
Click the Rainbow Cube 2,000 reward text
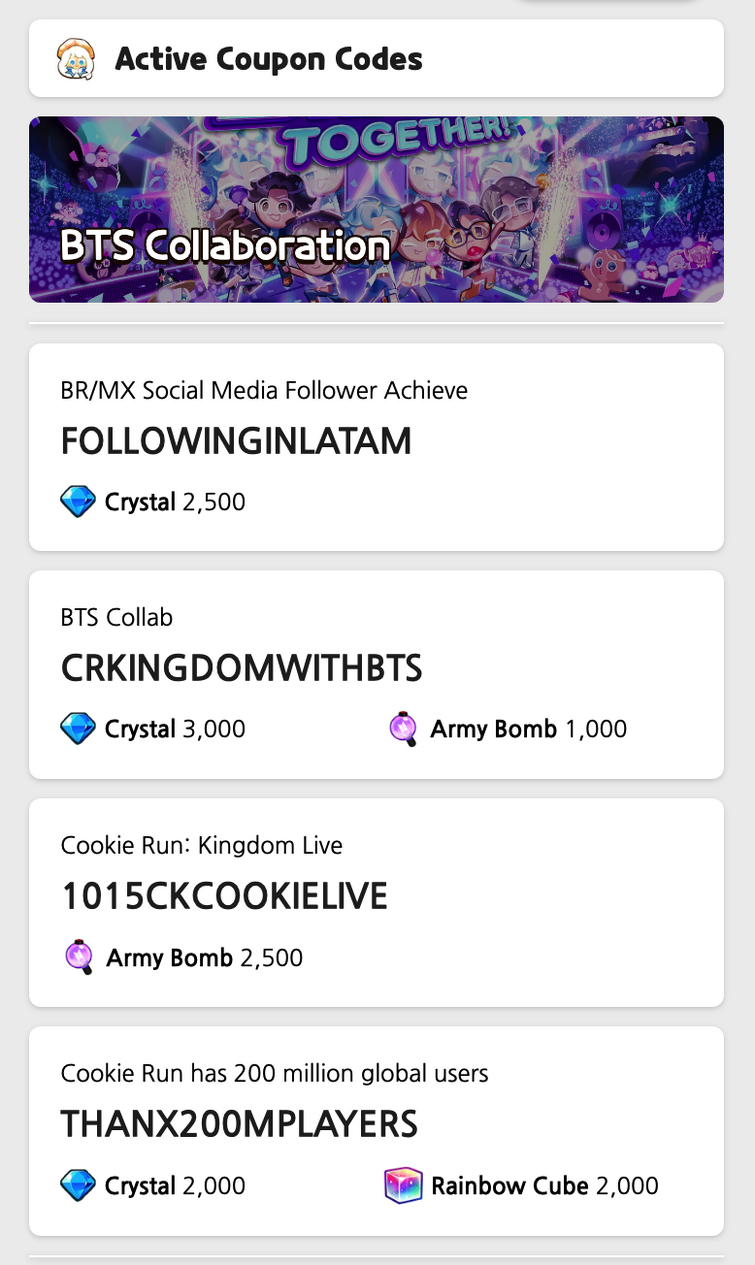[544, 1186]
